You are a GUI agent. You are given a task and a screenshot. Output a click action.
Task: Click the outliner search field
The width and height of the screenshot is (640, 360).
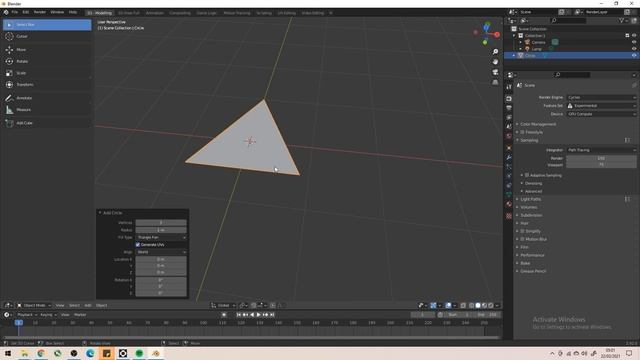[568, 20]
